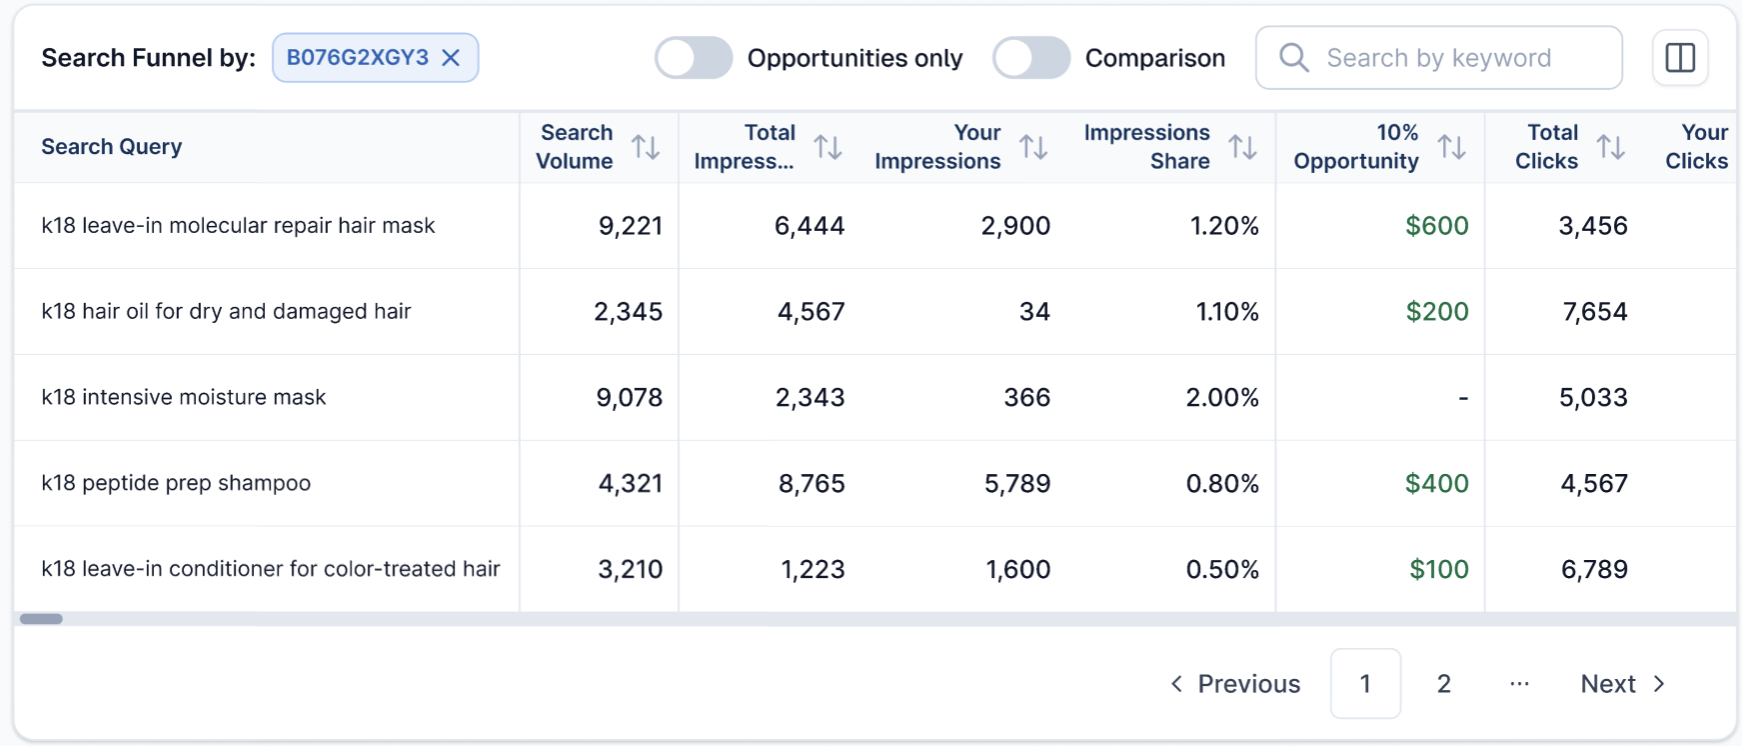Image resolution: width=1742 pixels, height=746 pixels.
Task: Go to the Next page
Action: tap(1622, 684)
